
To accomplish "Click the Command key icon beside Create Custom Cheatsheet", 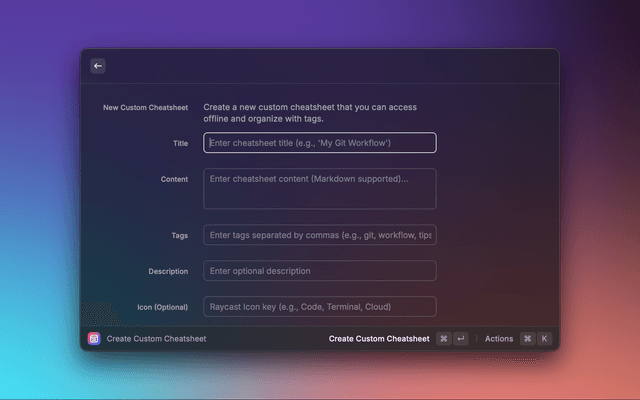I will [x=443, y=339].
